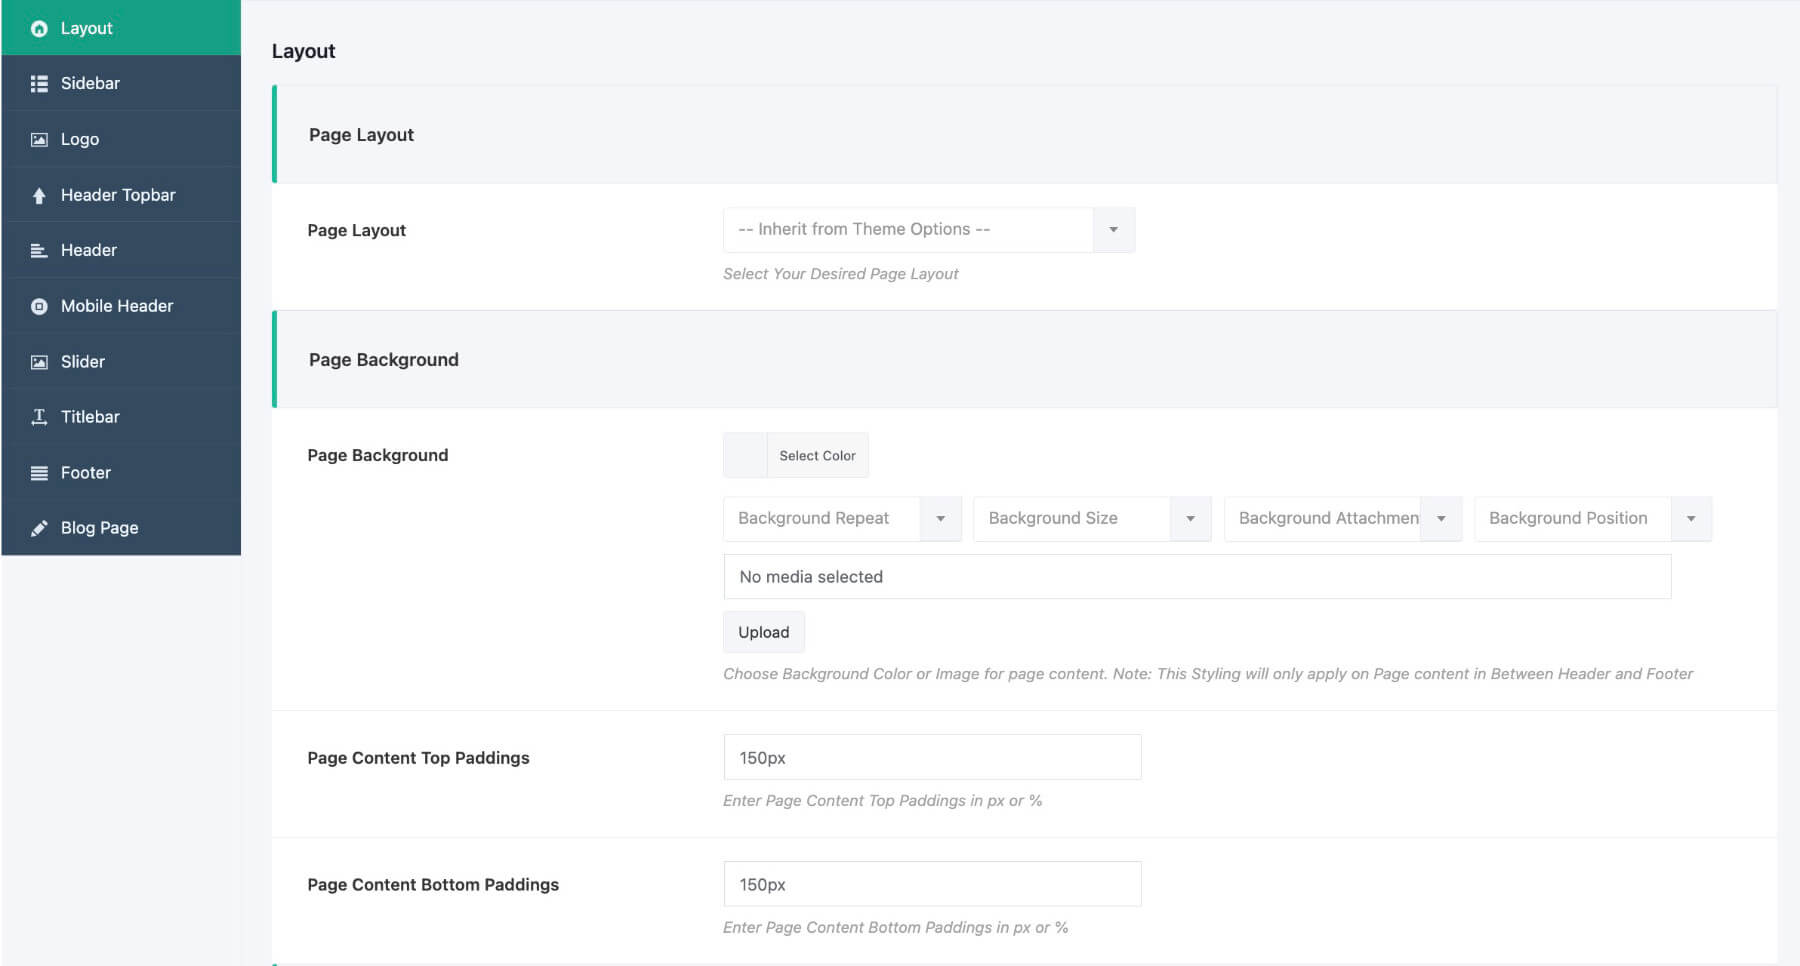Open Logo settings via its image icon

pyautogui.click(x=38, y=139)
